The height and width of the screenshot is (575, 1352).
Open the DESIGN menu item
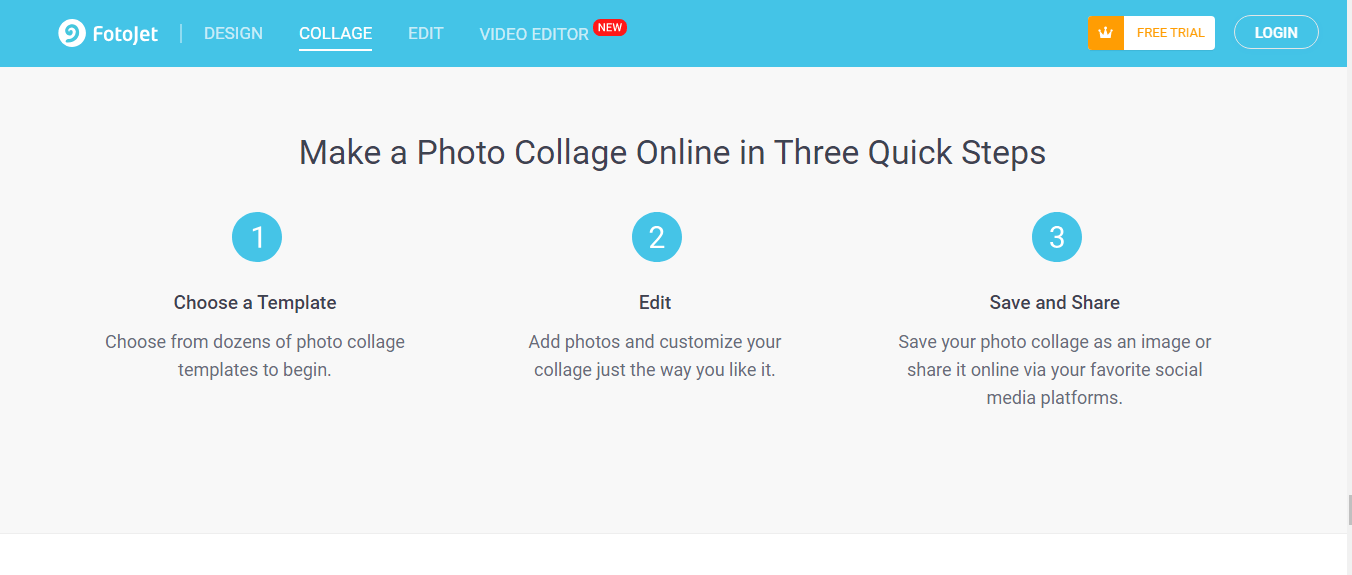pyautogui.click(x=233, y=33)
